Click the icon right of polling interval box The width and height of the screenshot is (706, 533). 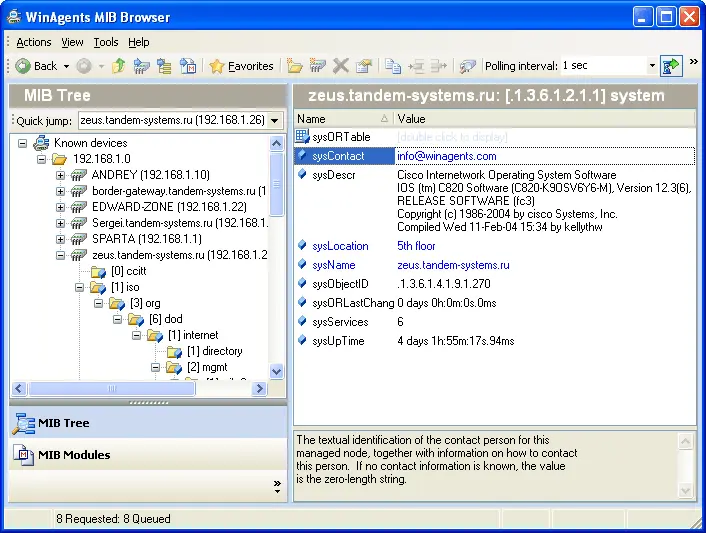click(671, 66)
